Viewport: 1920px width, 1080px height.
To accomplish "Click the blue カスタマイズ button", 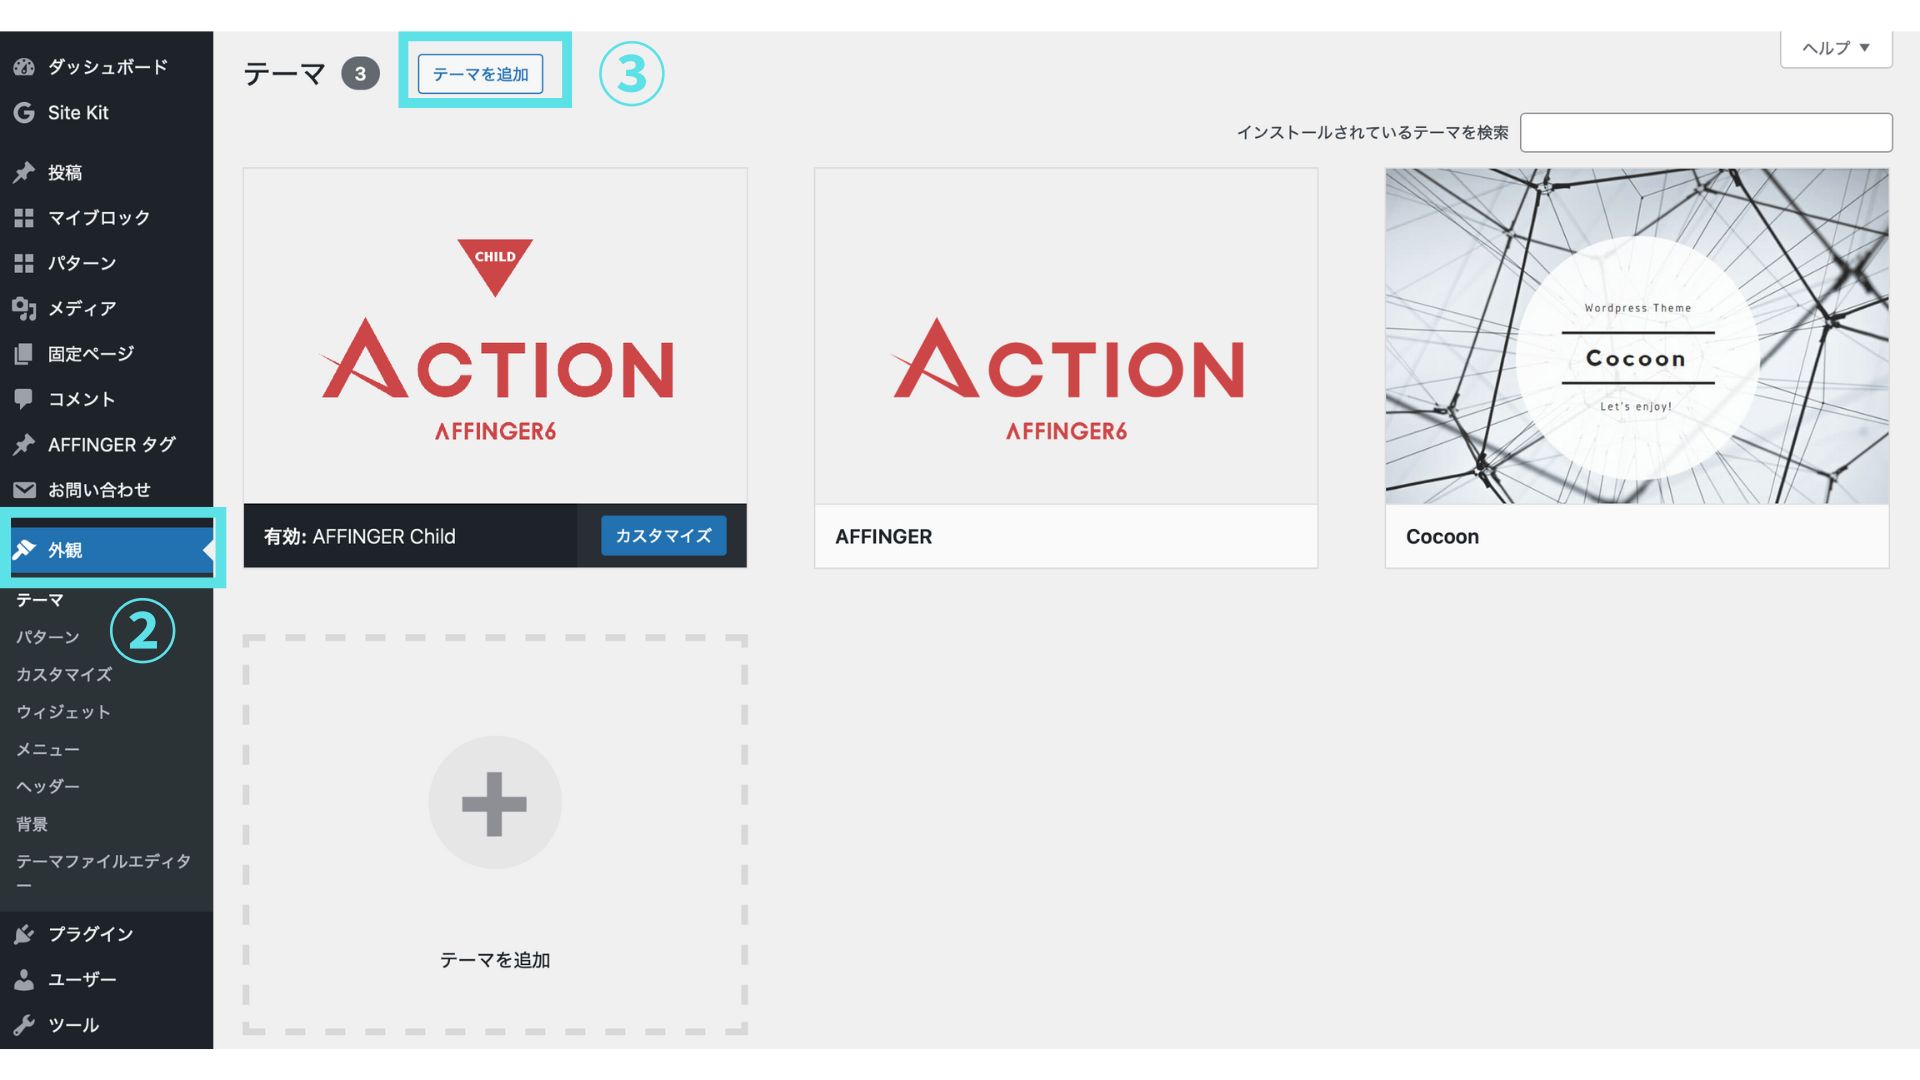I will (x=663, y=536).
